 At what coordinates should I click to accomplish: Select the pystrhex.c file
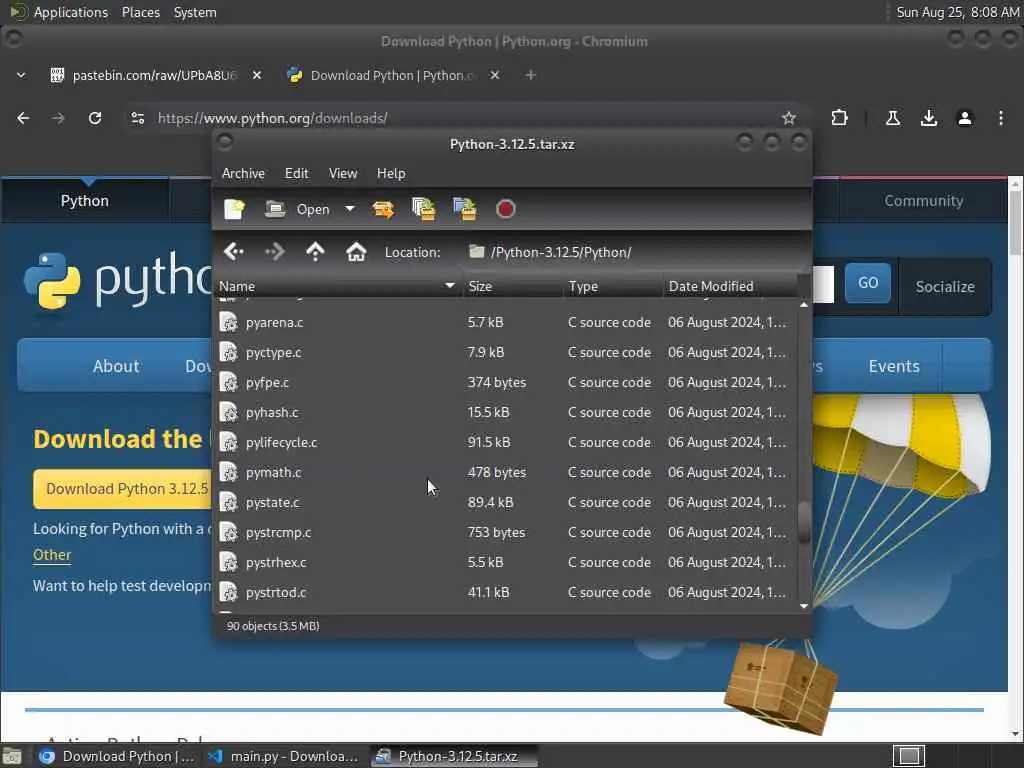(x=506, y=562)
